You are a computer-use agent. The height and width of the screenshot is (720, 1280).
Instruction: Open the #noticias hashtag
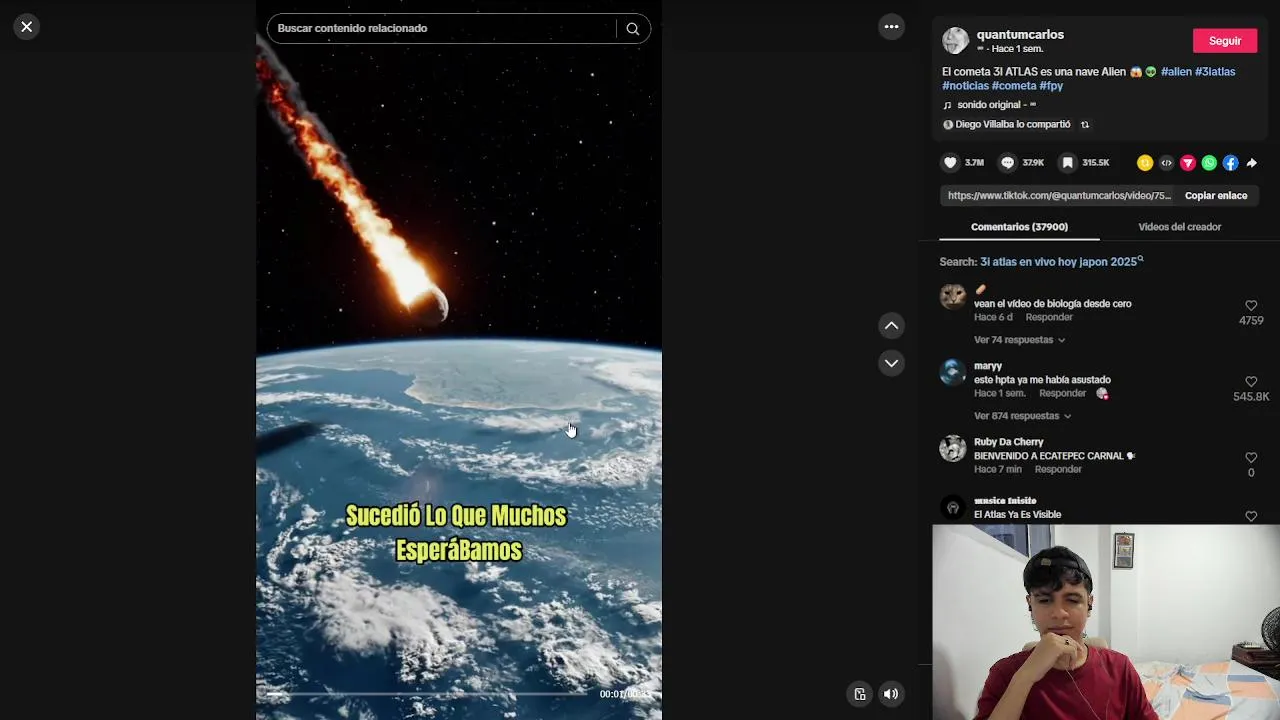pyautogui.click(x=965, y=86)
